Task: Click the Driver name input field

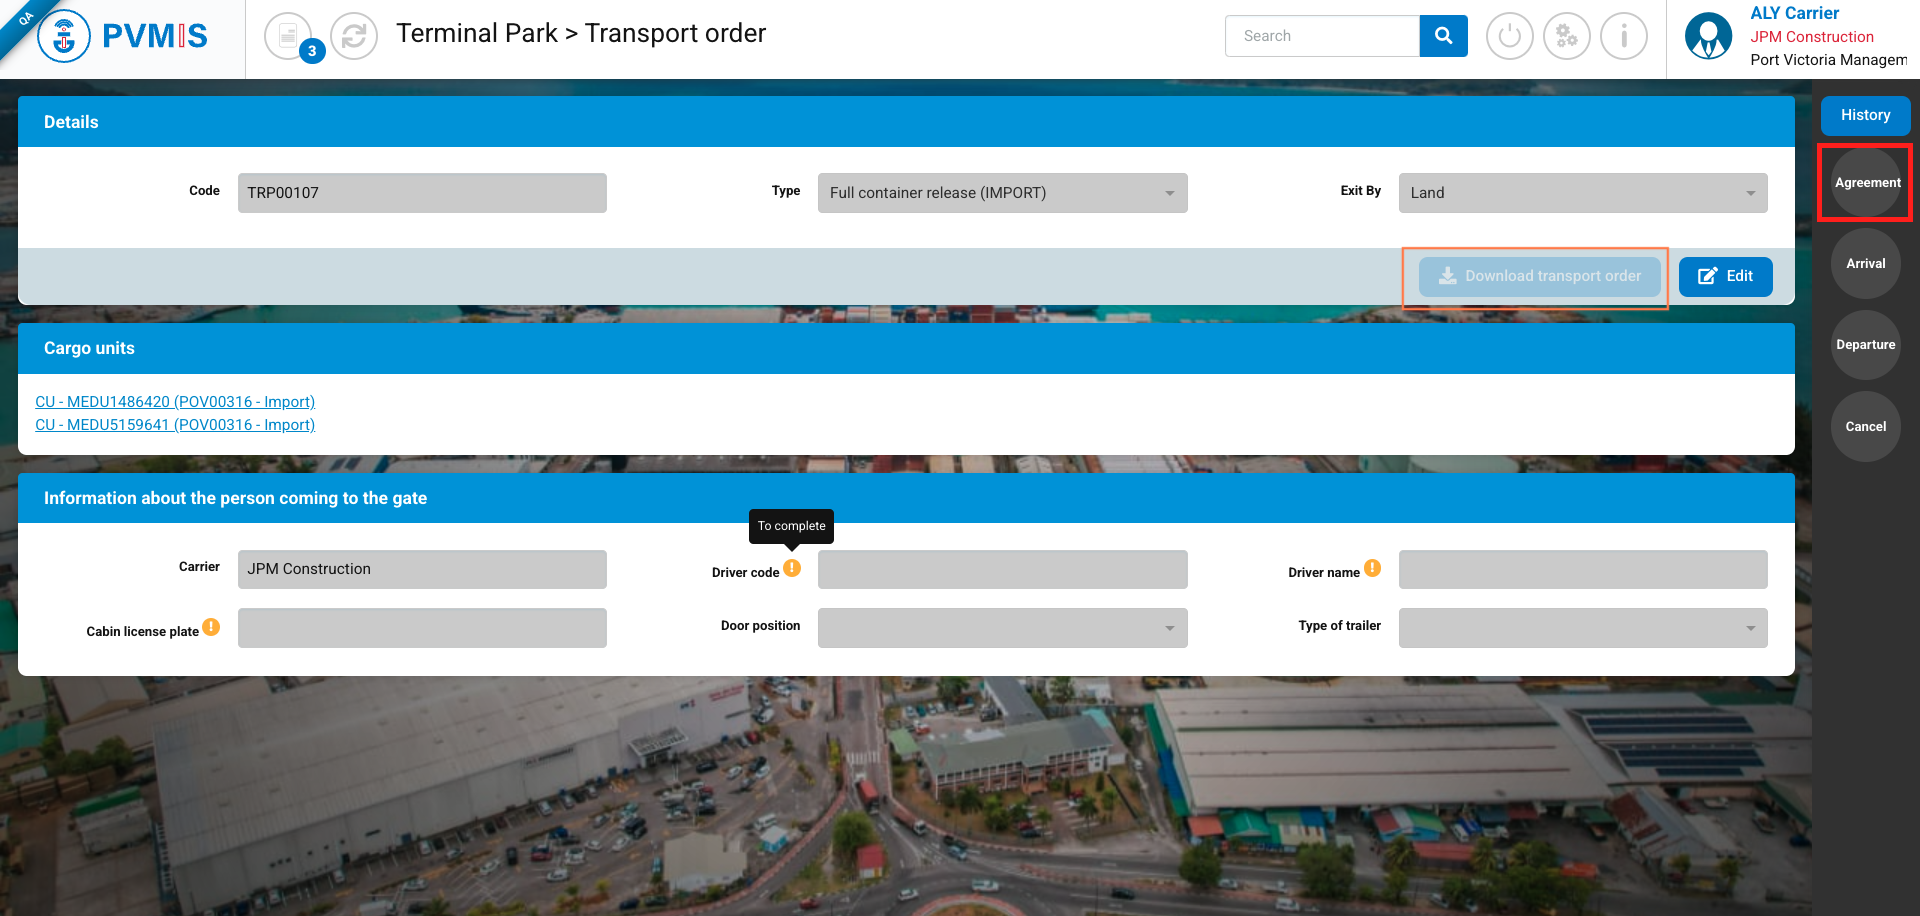Action: click(x=1582, y=570)
